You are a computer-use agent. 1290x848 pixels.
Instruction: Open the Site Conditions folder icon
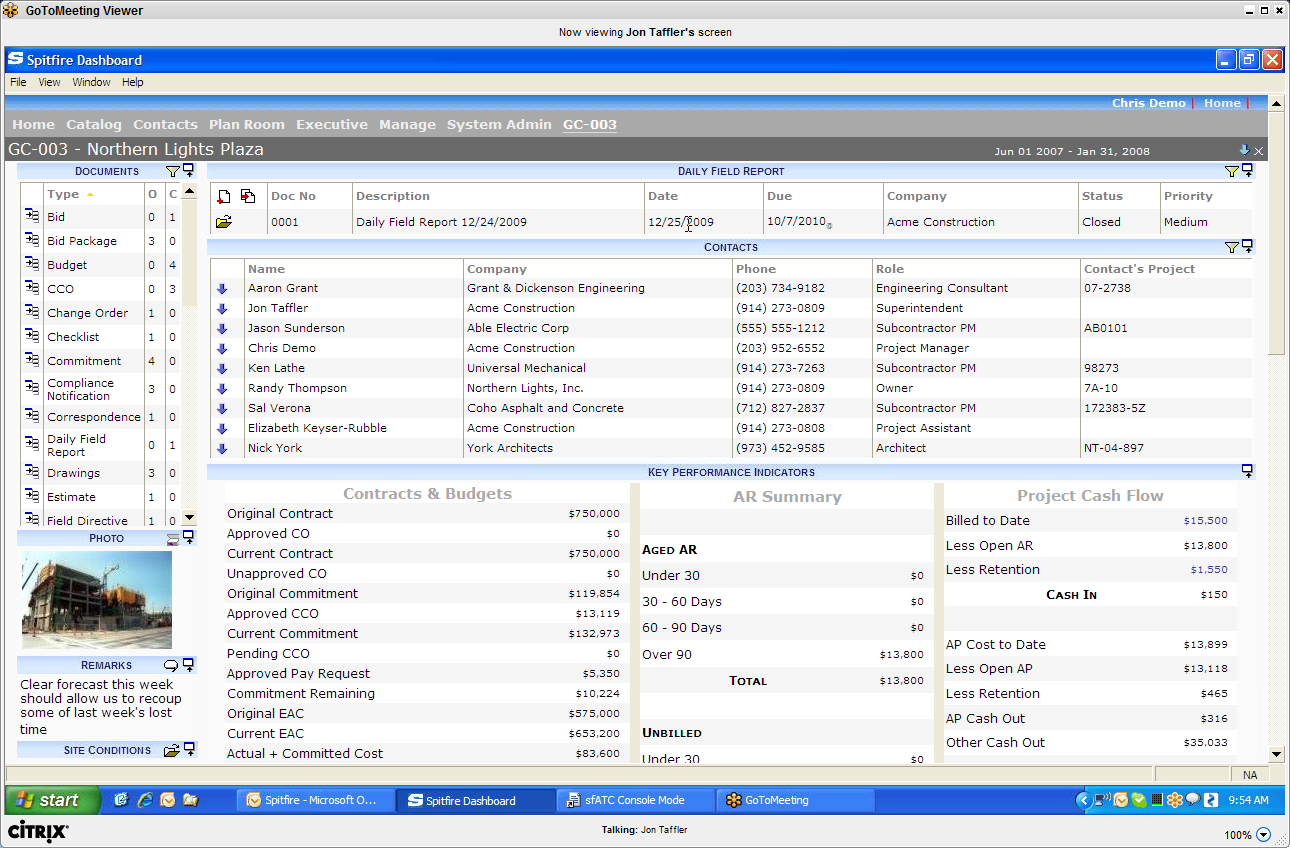172,750
